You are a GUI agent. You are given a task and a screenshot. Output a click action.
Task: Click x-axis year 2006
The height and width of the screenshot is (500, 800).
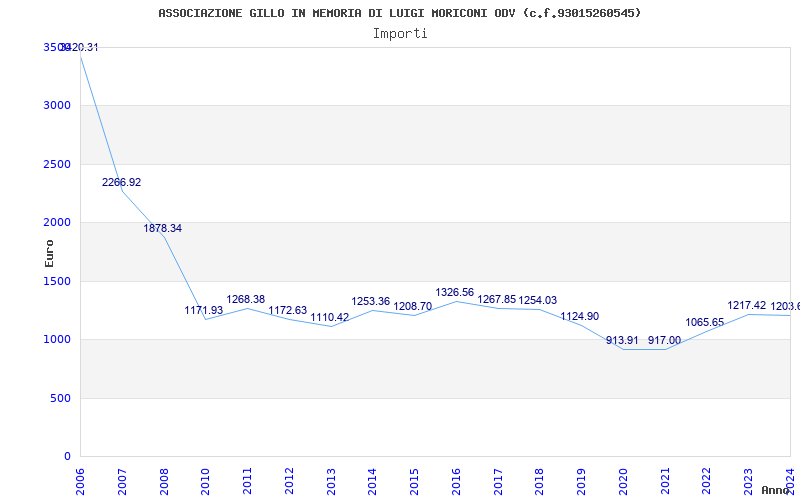(x=81, y=482)
